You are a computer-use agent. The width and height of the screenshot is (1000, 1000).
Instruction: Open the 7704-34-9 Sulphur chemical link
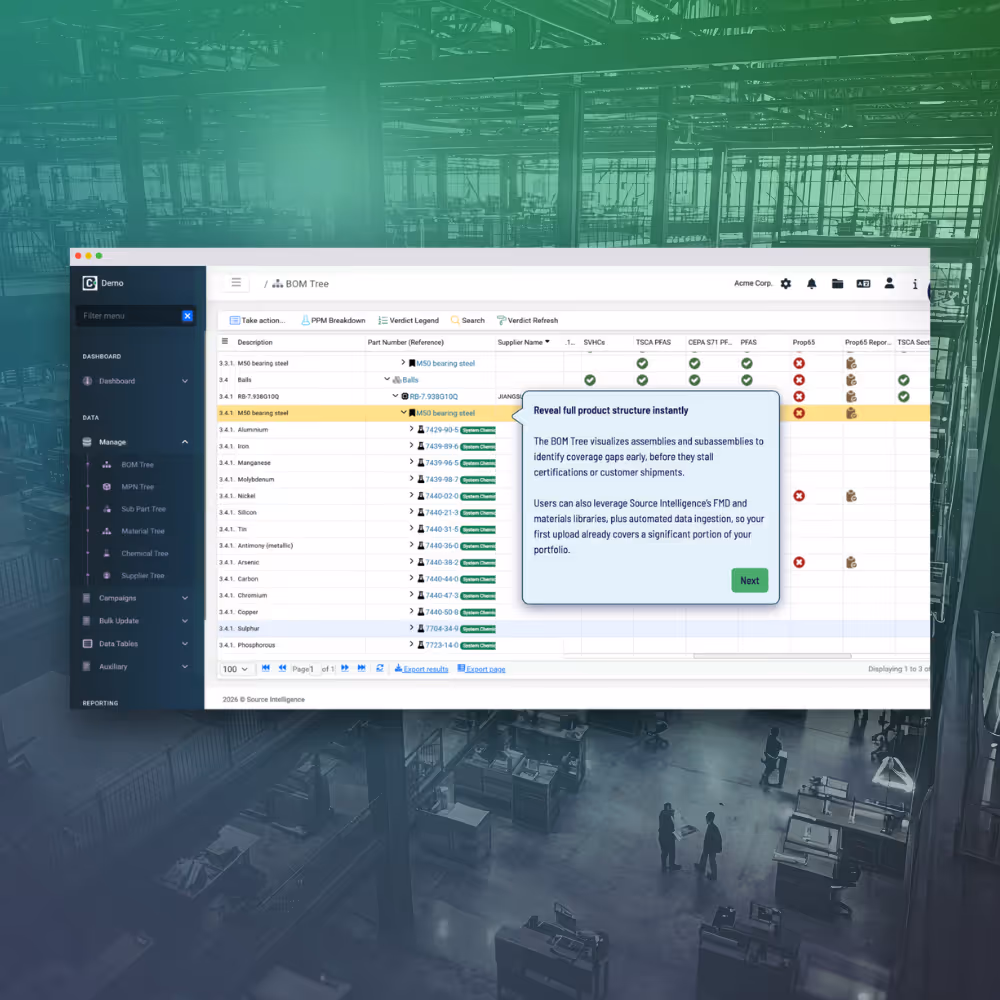point(441,629)
